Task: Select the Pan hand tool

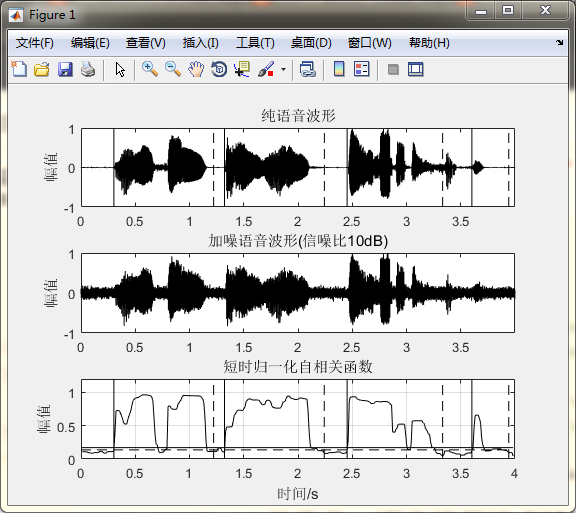Action: (196, 69)
